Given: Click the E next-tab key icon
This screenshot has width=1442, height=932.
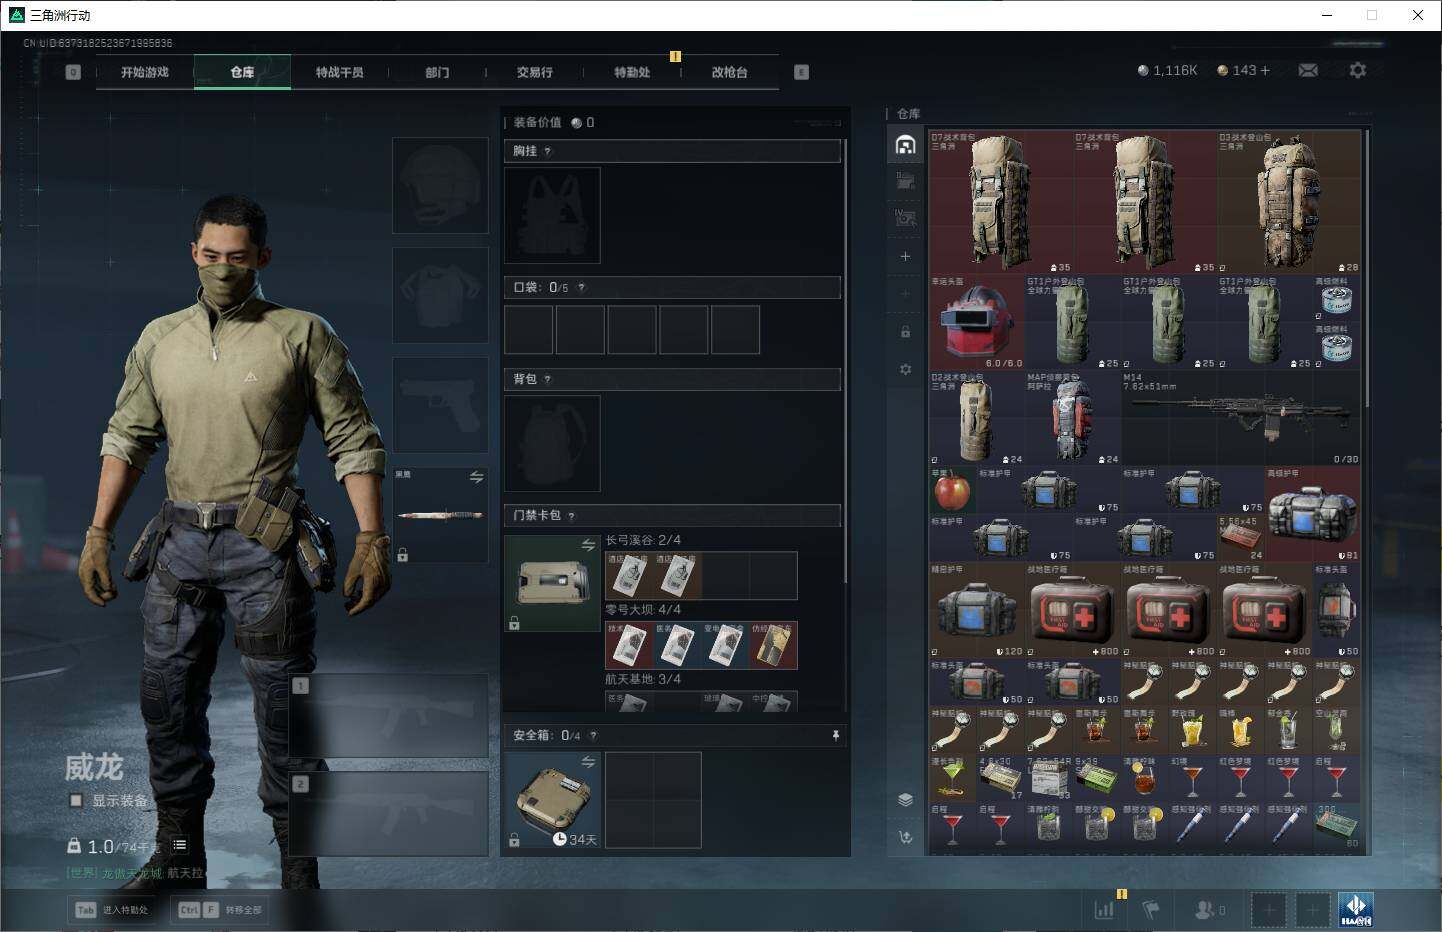Looking at the screenshot, I should pos(801,72).
